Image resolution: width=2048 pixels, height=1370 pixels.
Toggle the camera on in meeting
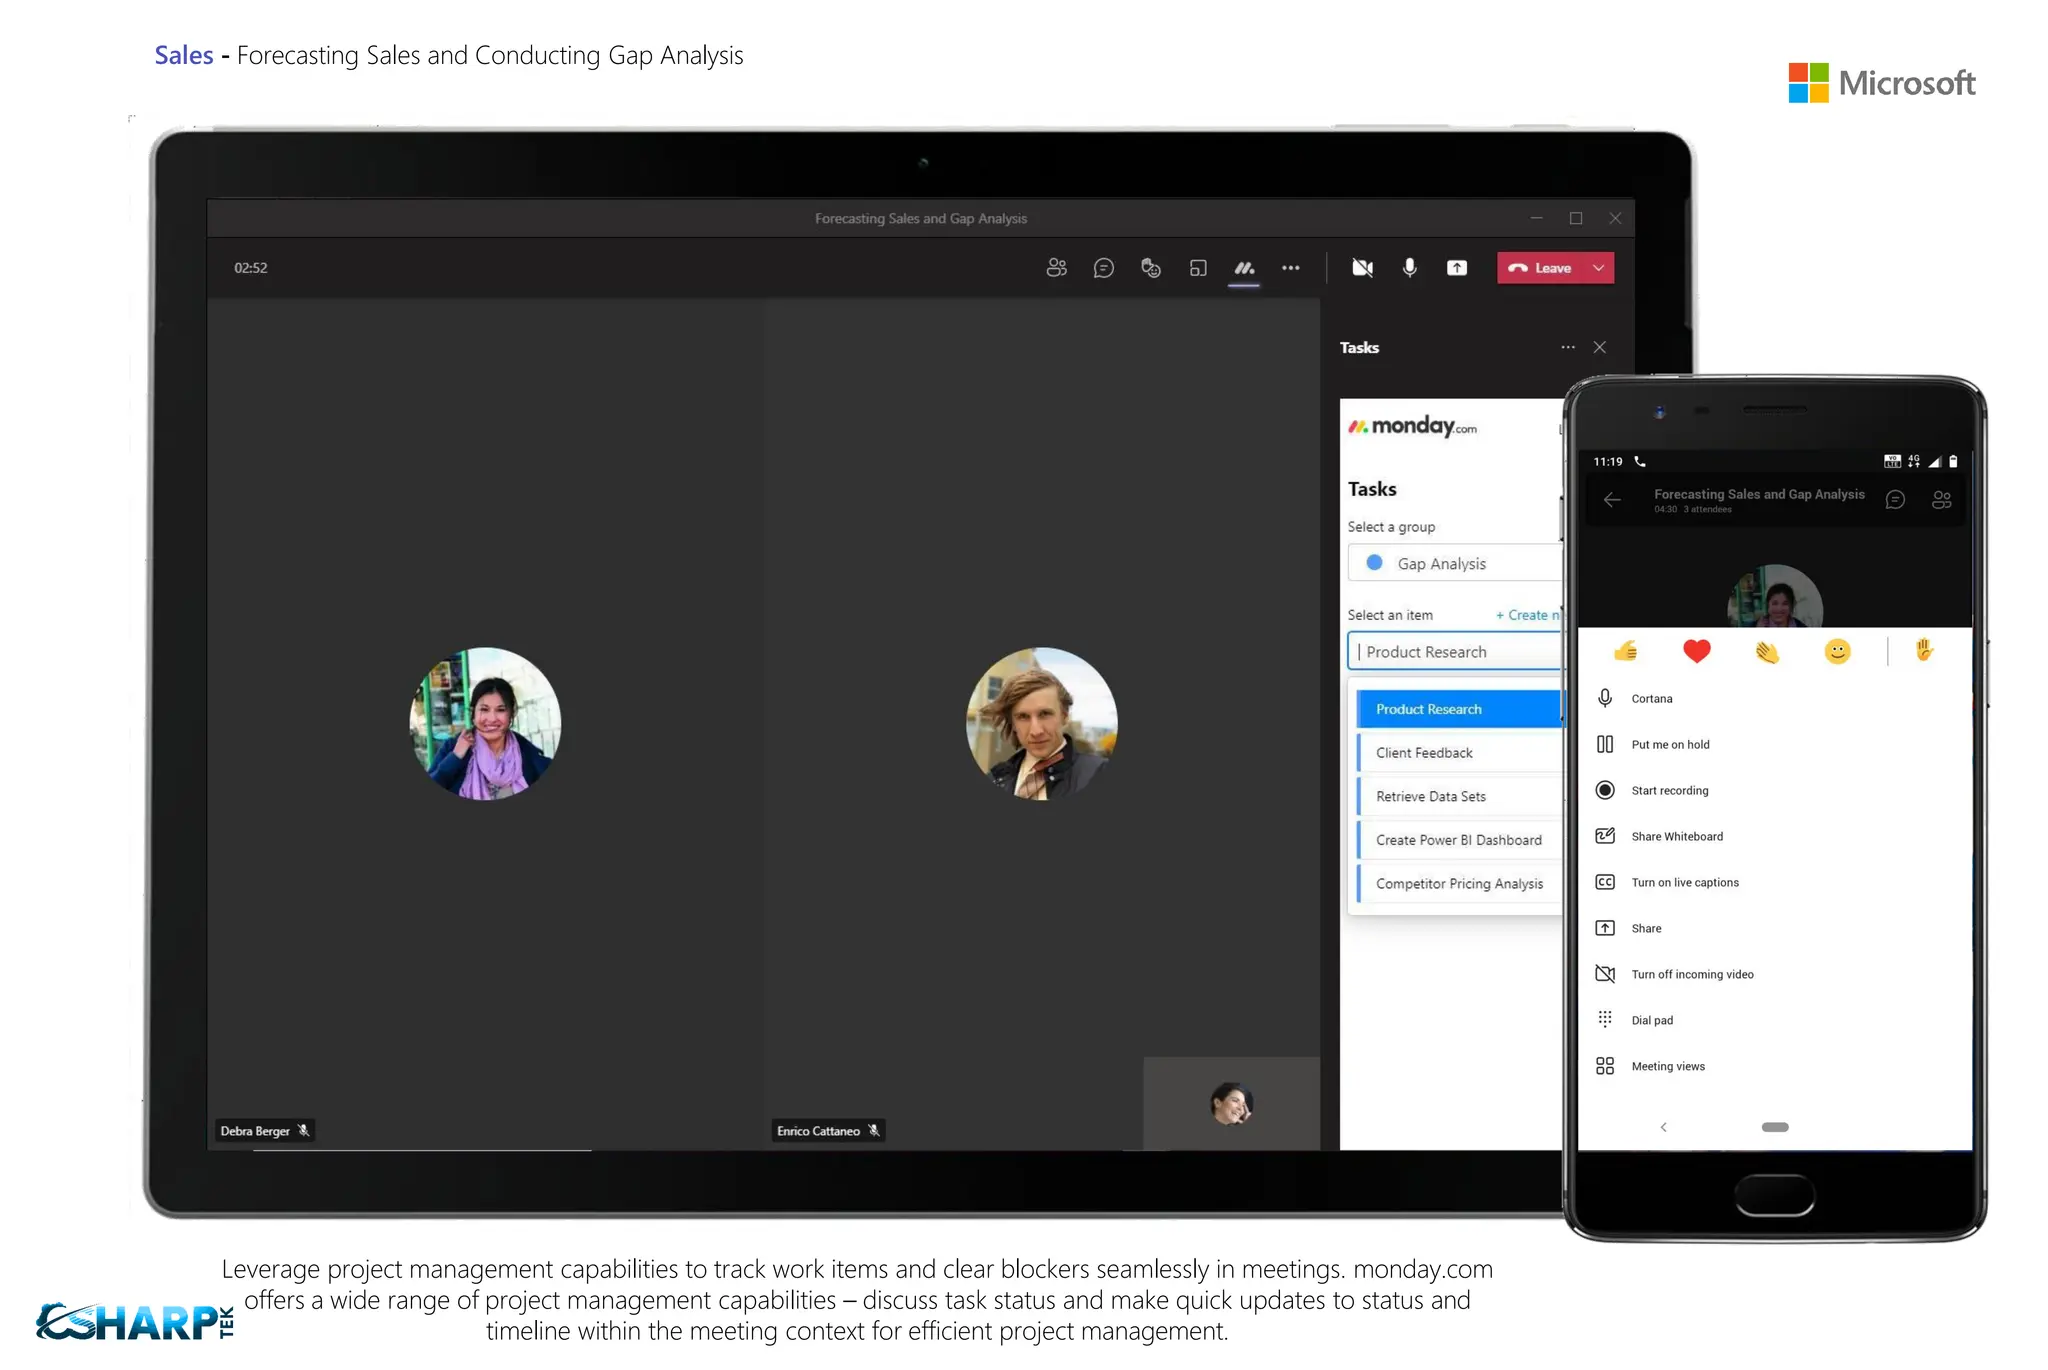tap(1362, 268)
